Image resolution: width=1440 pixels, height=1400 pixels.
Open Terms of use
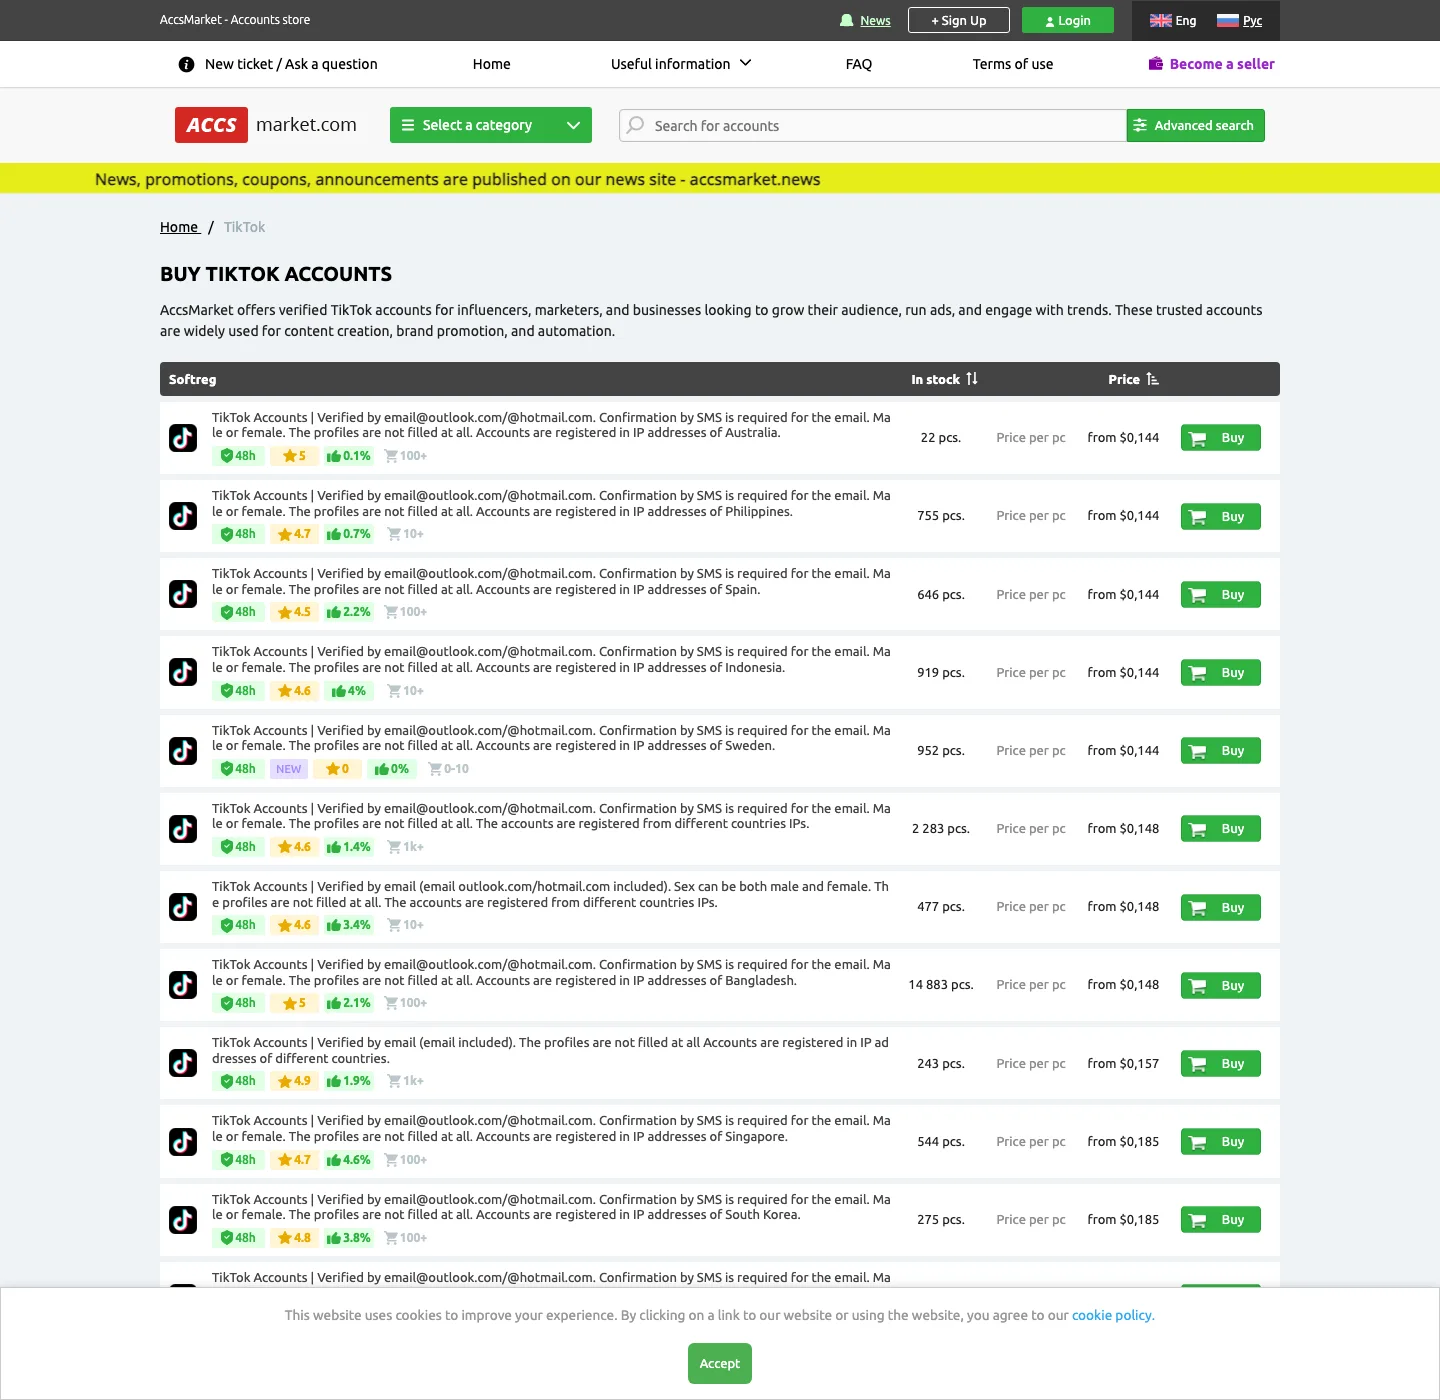[x=1013, y=64]
